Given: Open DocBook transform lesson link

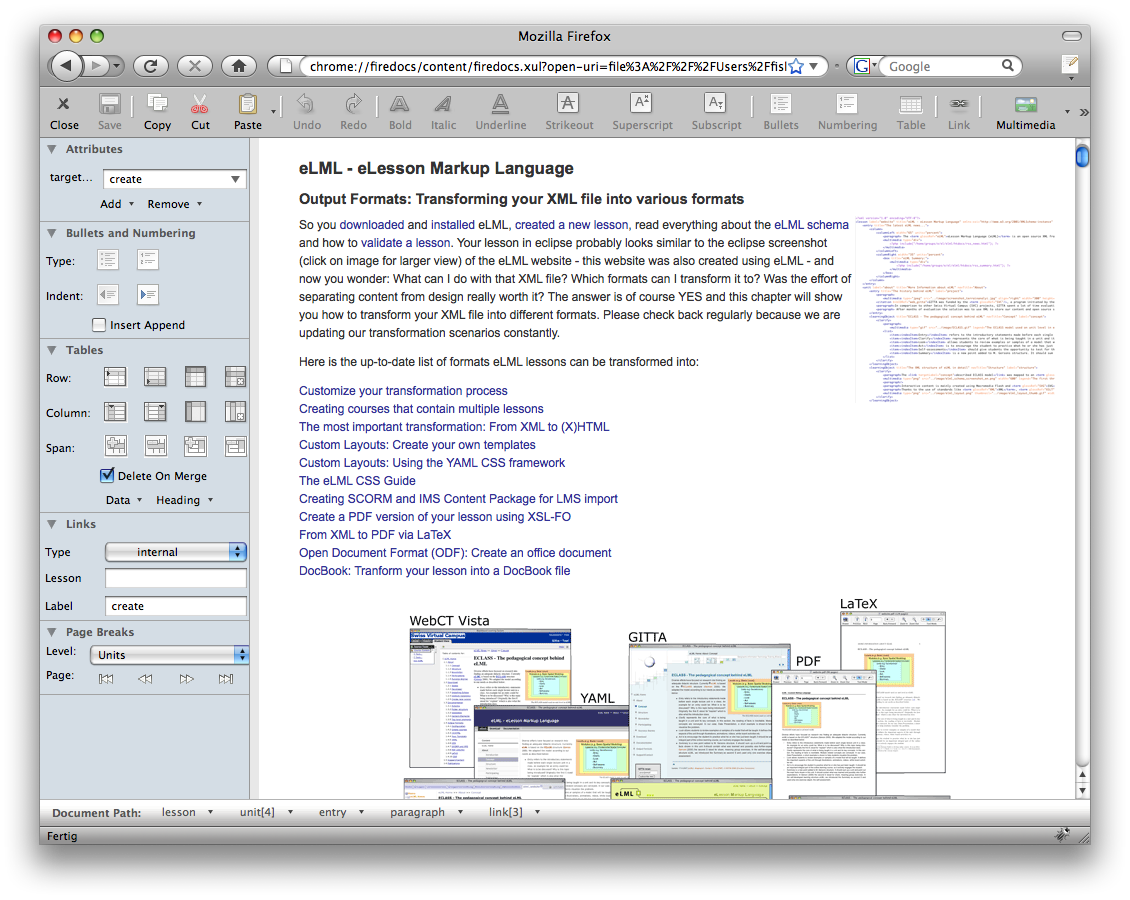Looking at the screenshot, I should pos(435,571).
